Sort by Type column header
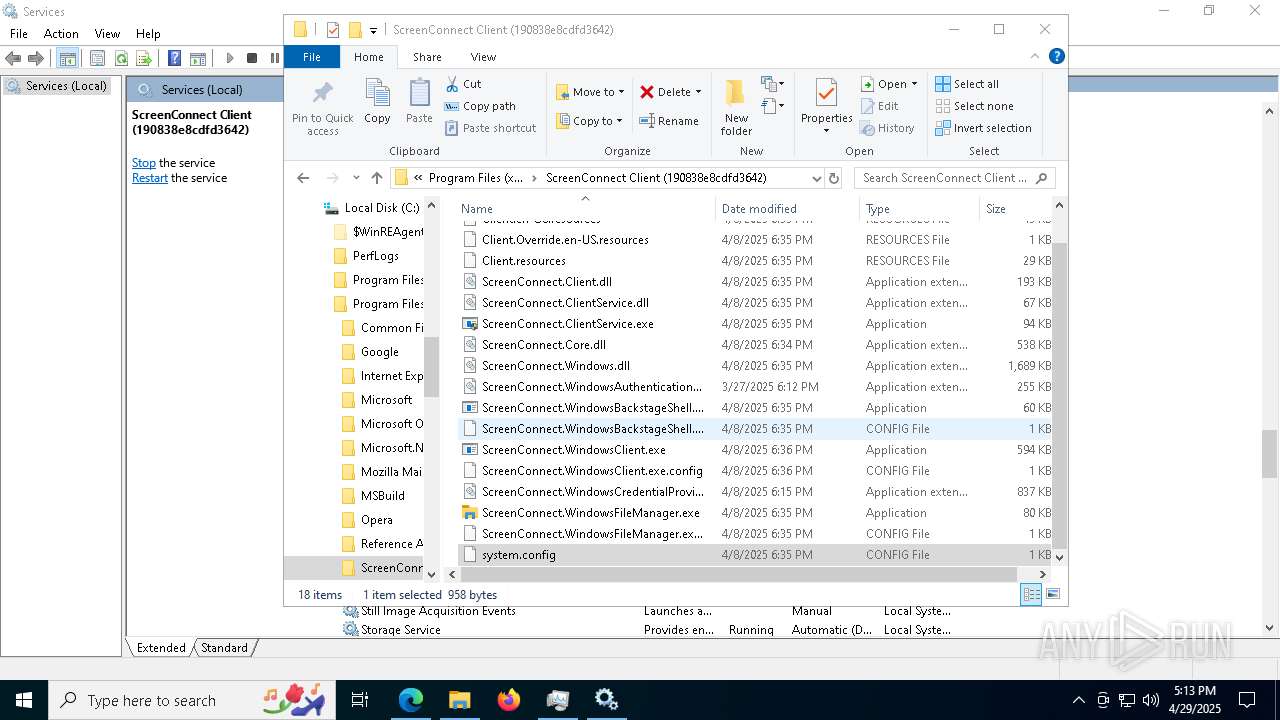The height and width of the screenshot is (720, 1280). click(x=920, y=209)
